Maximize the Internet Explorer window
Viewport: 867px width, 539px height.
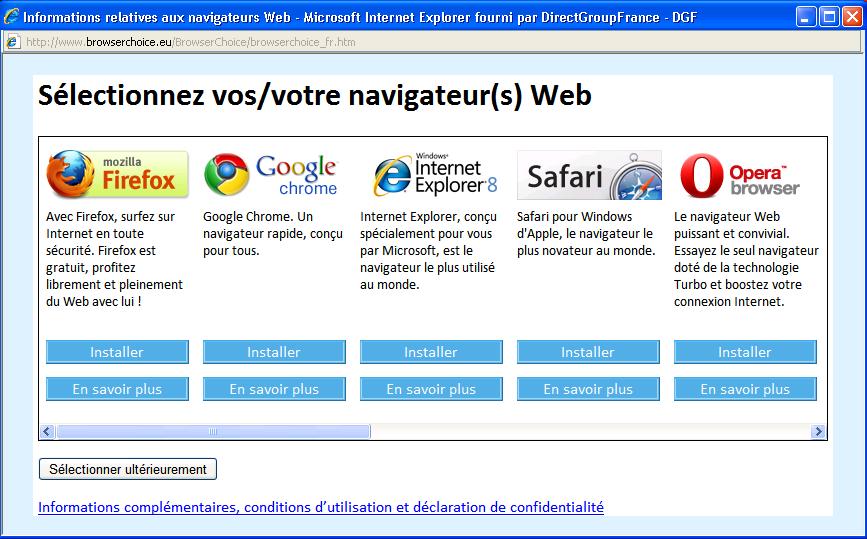[x=829, y=17]
